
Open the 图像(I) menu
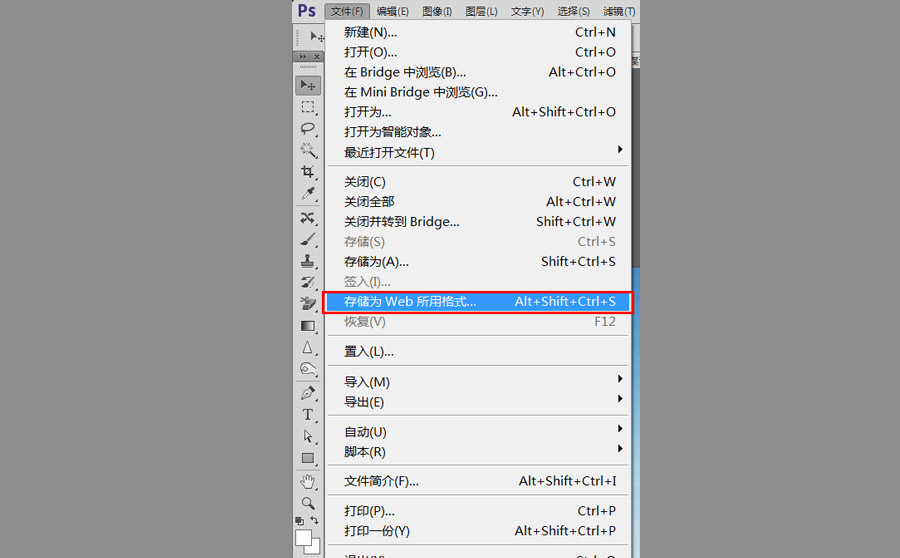(x=437, y=11)
